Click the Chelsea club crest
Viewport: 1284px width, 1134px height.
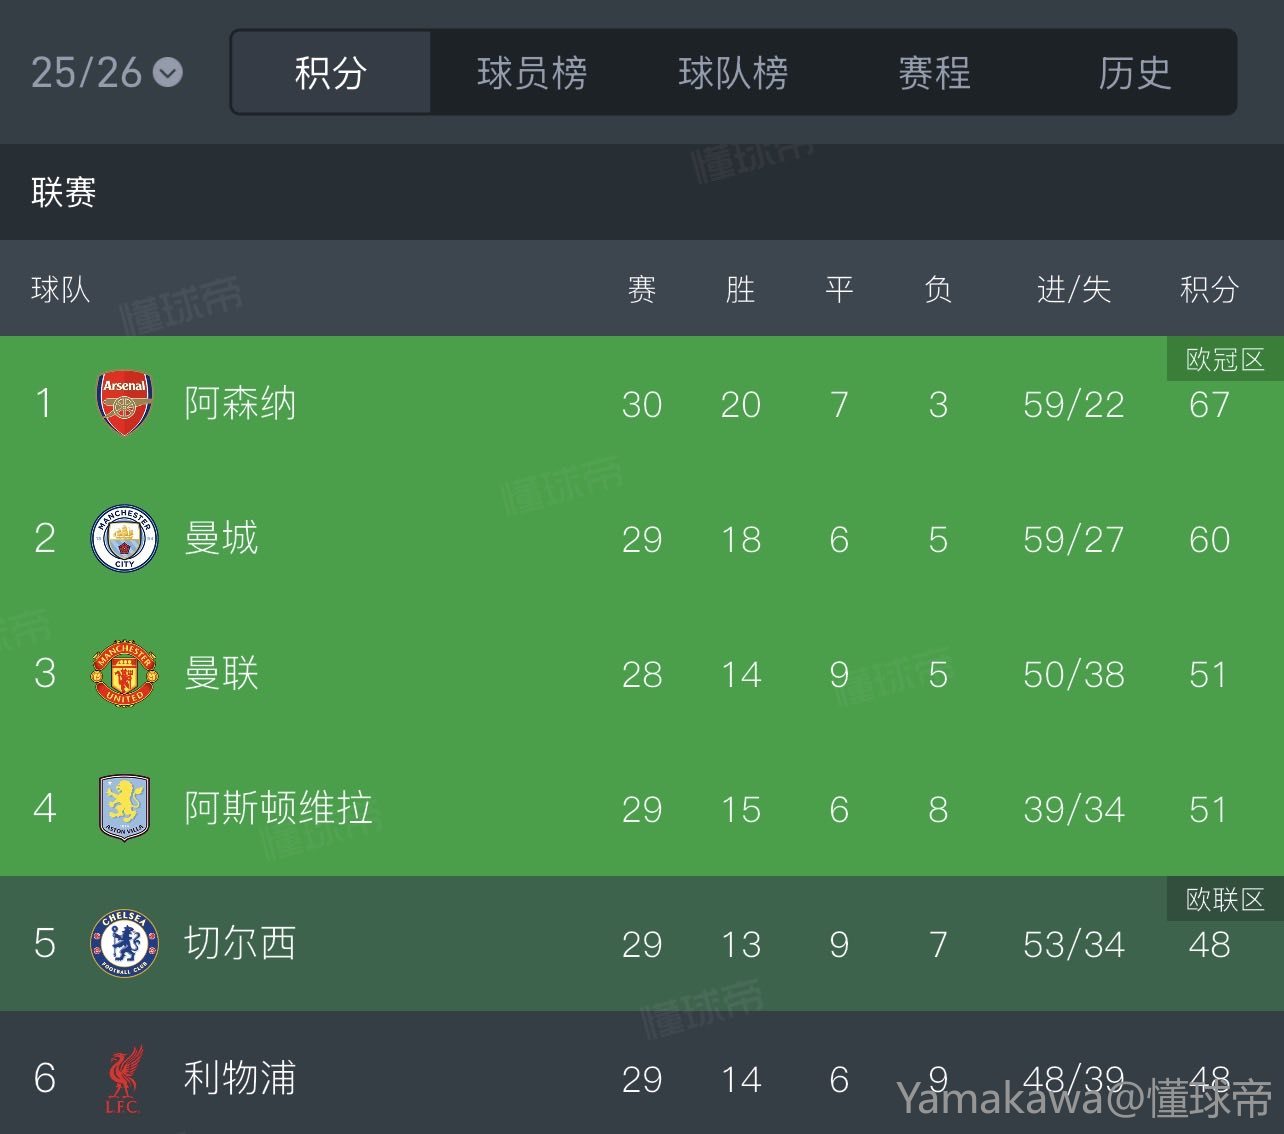coord(124,943)
